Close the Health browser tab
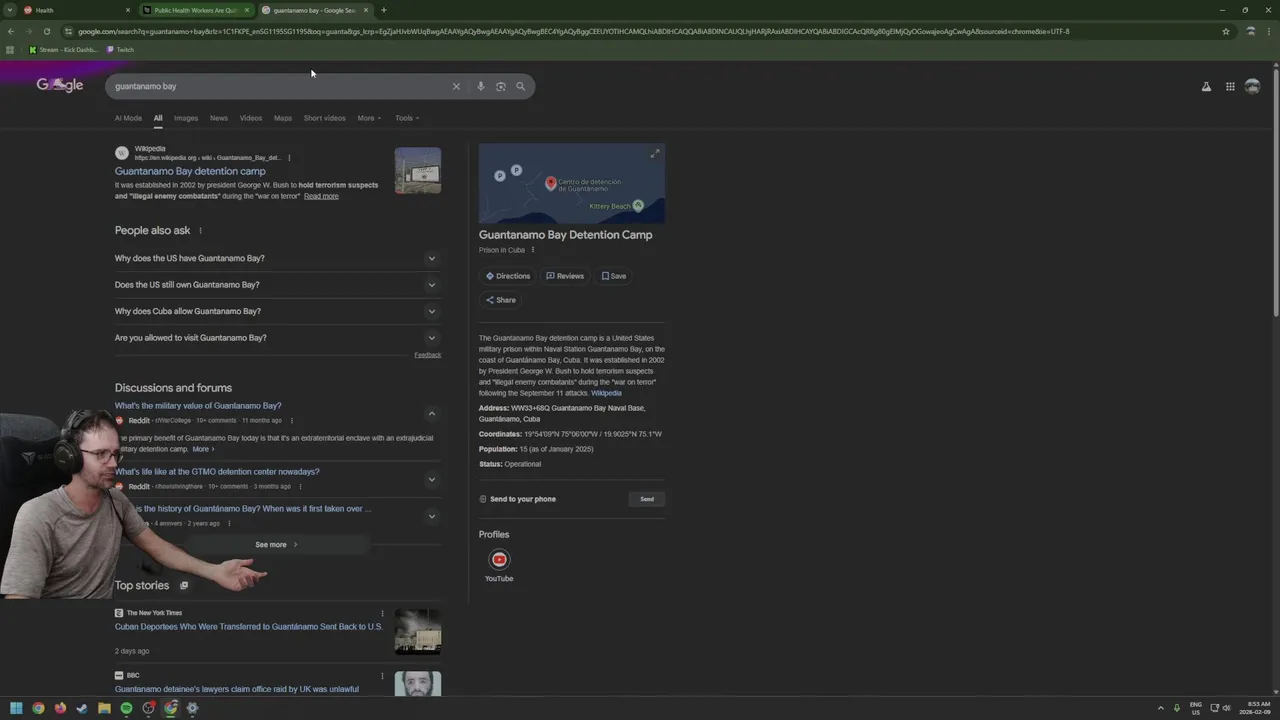This screenshot has height=720, width=1280. click(128, 10)
